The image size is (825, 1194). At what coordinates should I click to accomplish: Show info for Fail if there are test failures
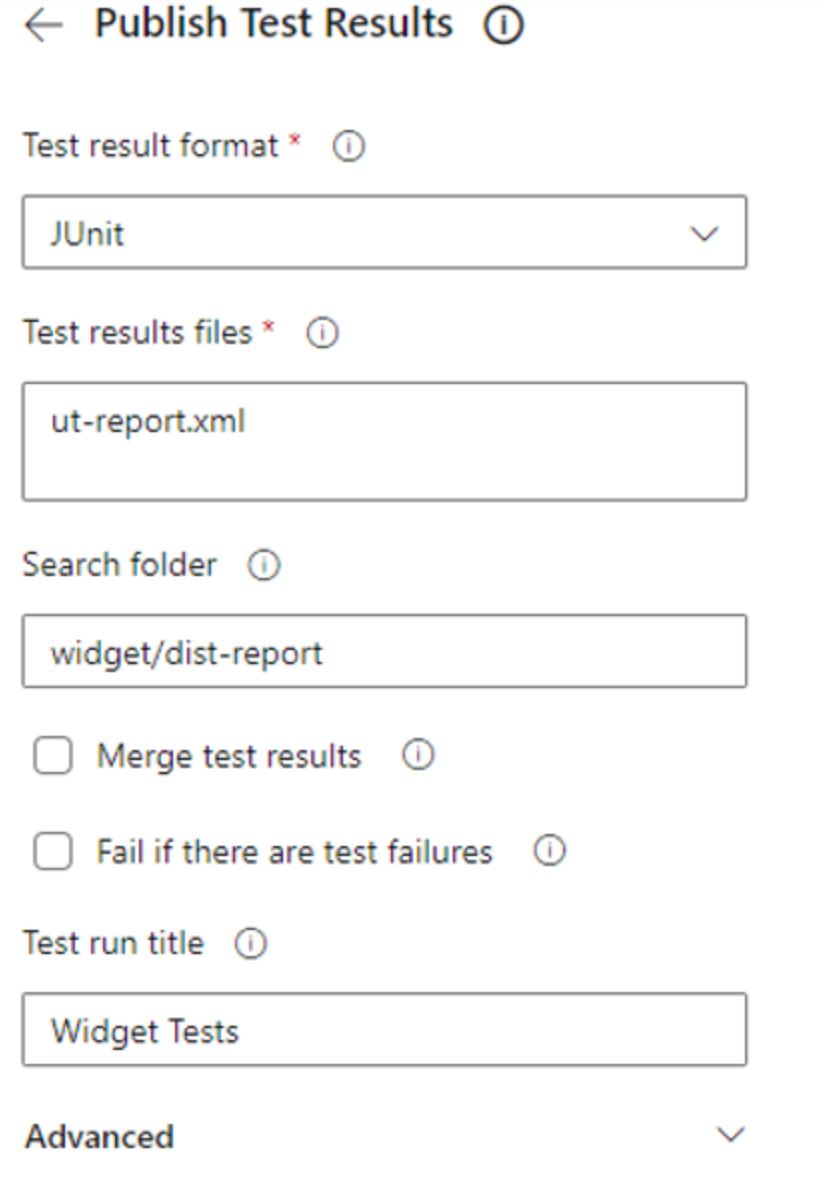(x=549, y=851)
